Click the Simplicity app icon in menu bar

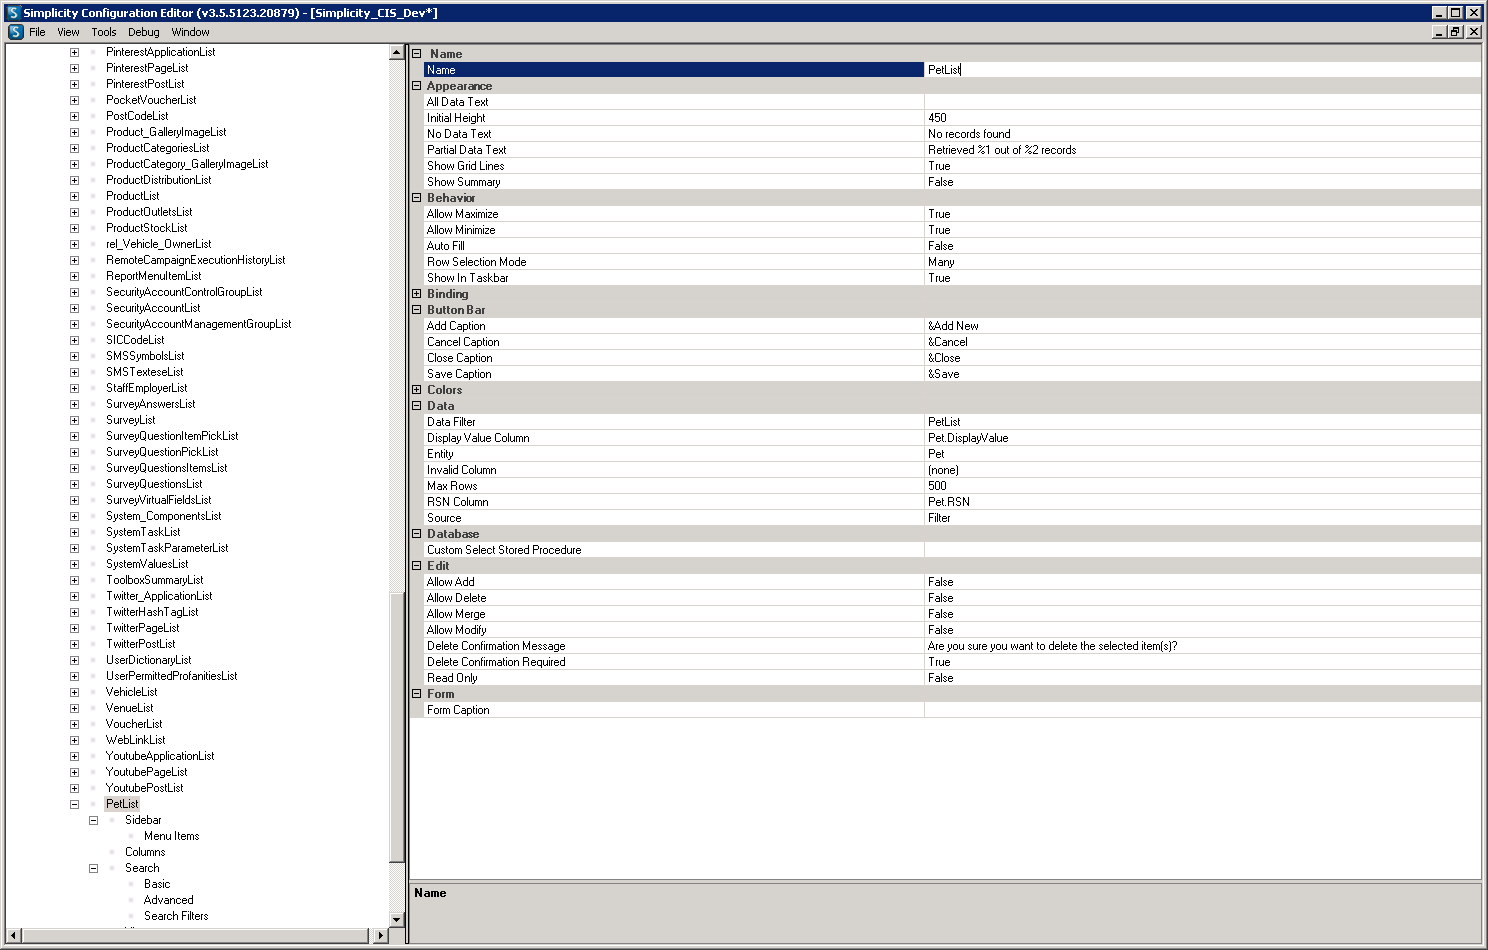15,32
